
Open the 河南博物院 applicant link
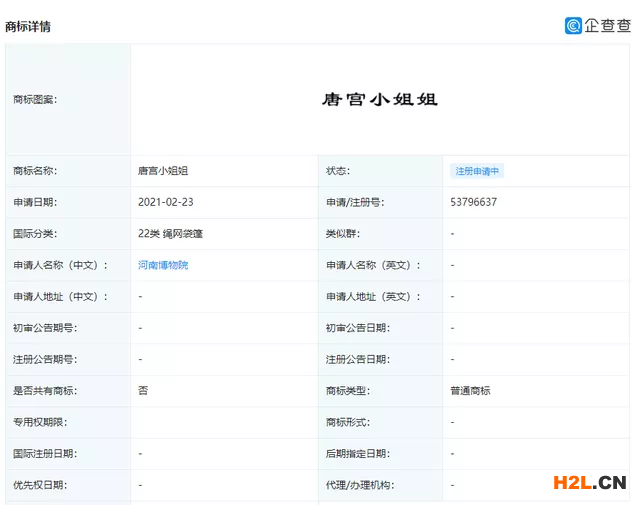(163, 265)
